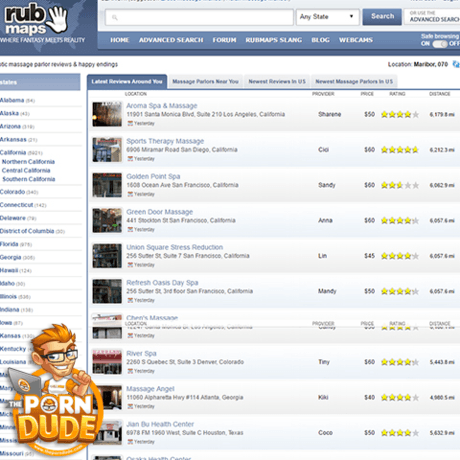This screenshot has height=460, width=460.
Task: Open the Jian Bu Health Center listing
Action: pos(160,424)
